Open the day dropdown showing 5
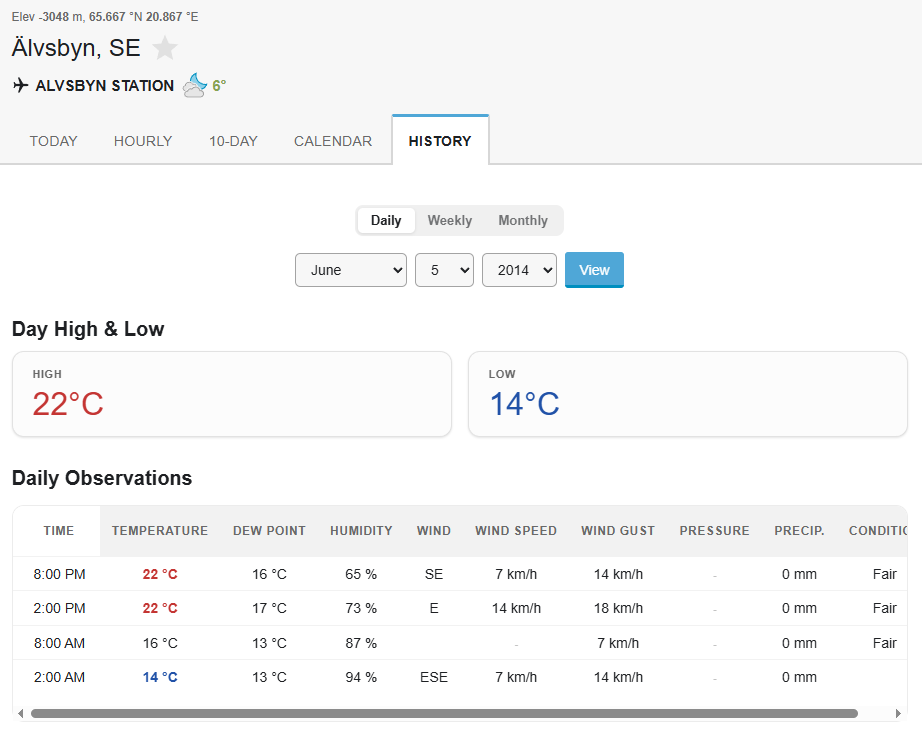This screenshot has width=922, height=745. click(x=445, y=270)
